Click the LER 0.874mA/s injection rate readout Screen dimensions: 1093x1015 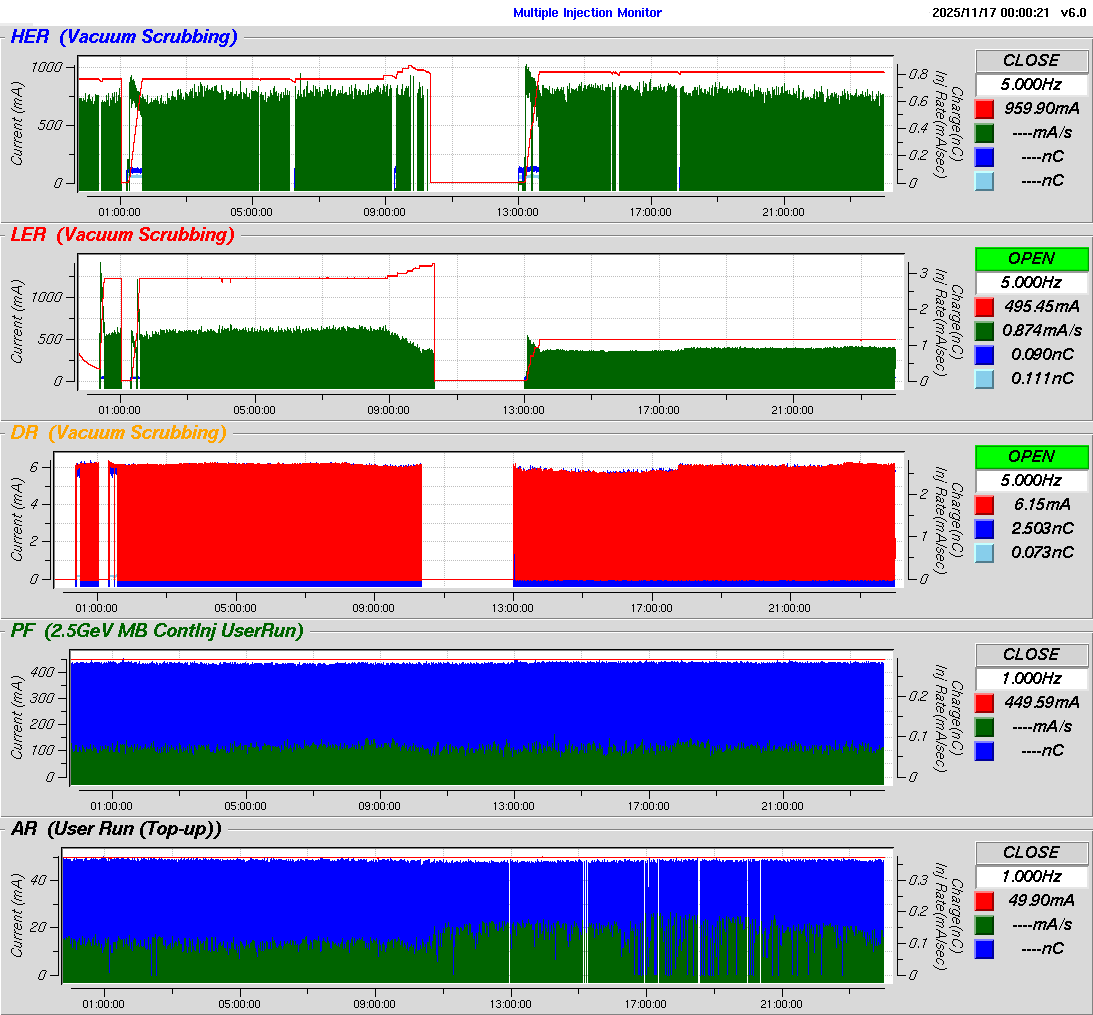pyautogui.click(x=1041, y=330)
